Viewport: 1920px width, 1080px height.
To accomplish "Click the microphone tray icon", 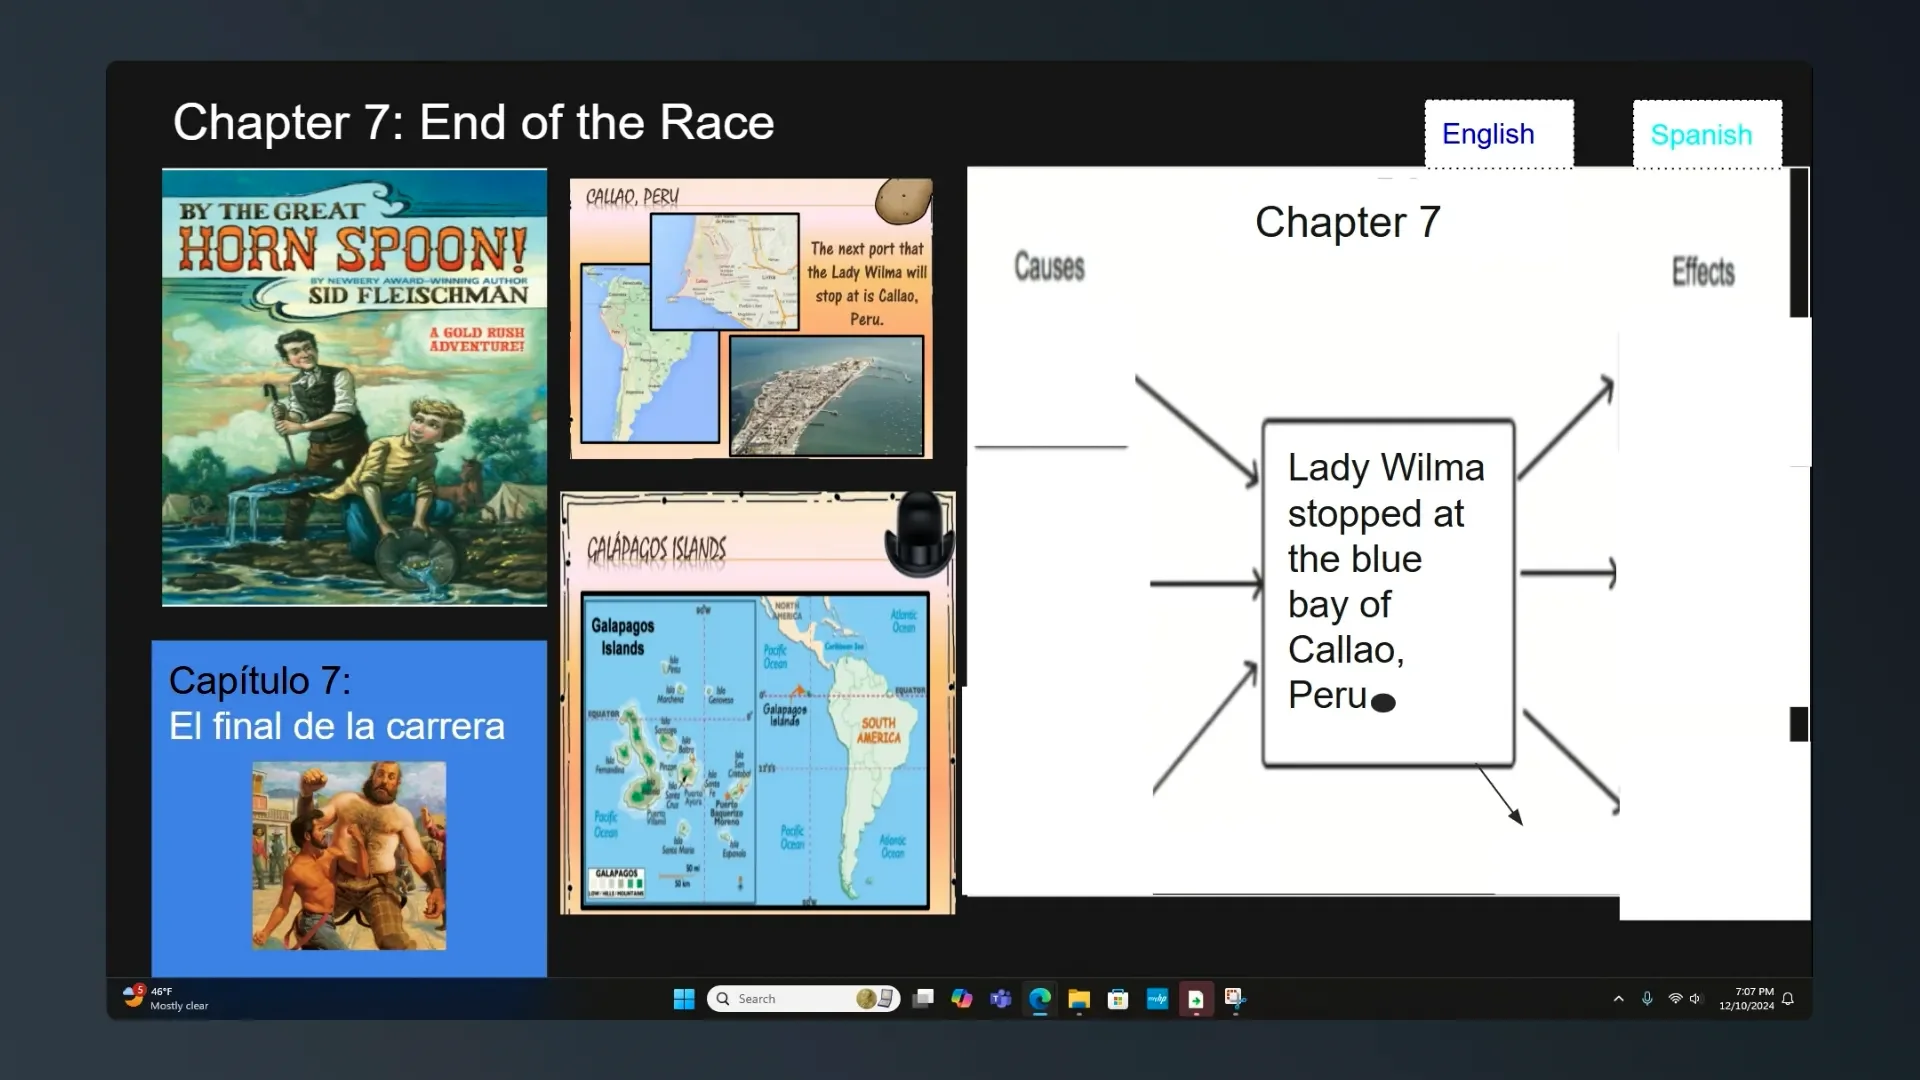I will click(x=1647, y=999).
